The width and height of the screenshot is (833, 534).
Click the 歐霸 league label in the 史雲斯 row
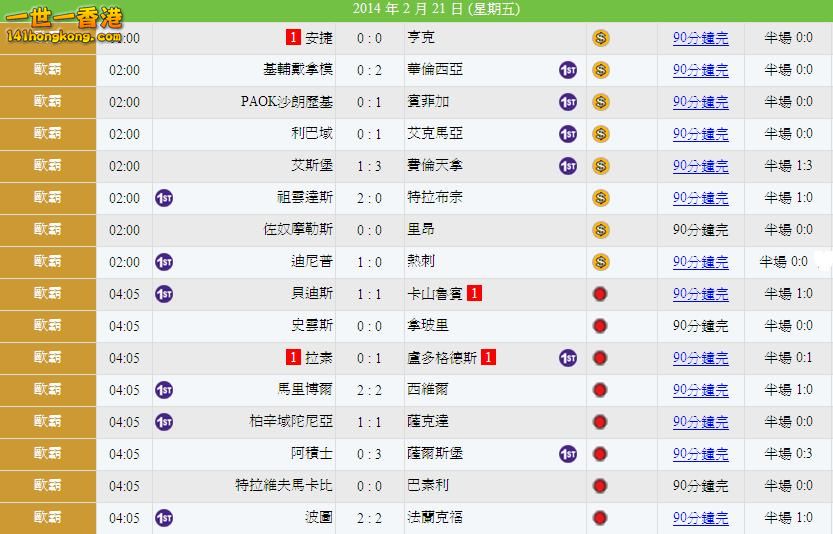(x=48, y=325)
